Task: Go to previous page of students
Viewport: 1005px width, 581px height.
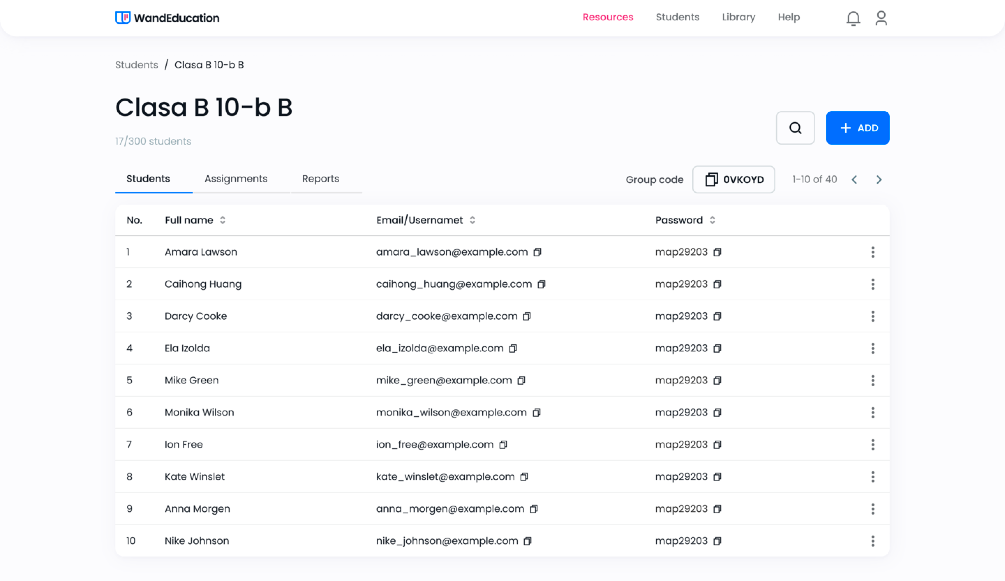Action: click(x=854, y=180)
